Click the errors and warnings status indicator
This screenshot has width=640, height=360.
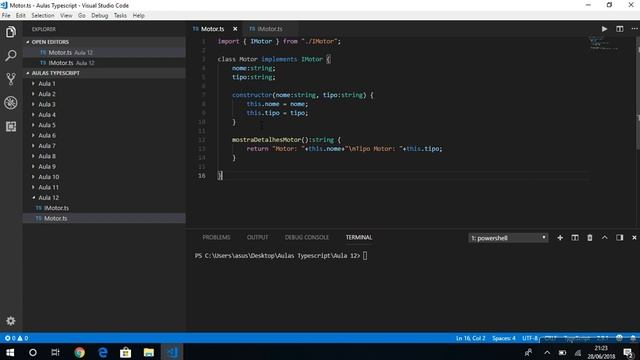tap(16, 338)
